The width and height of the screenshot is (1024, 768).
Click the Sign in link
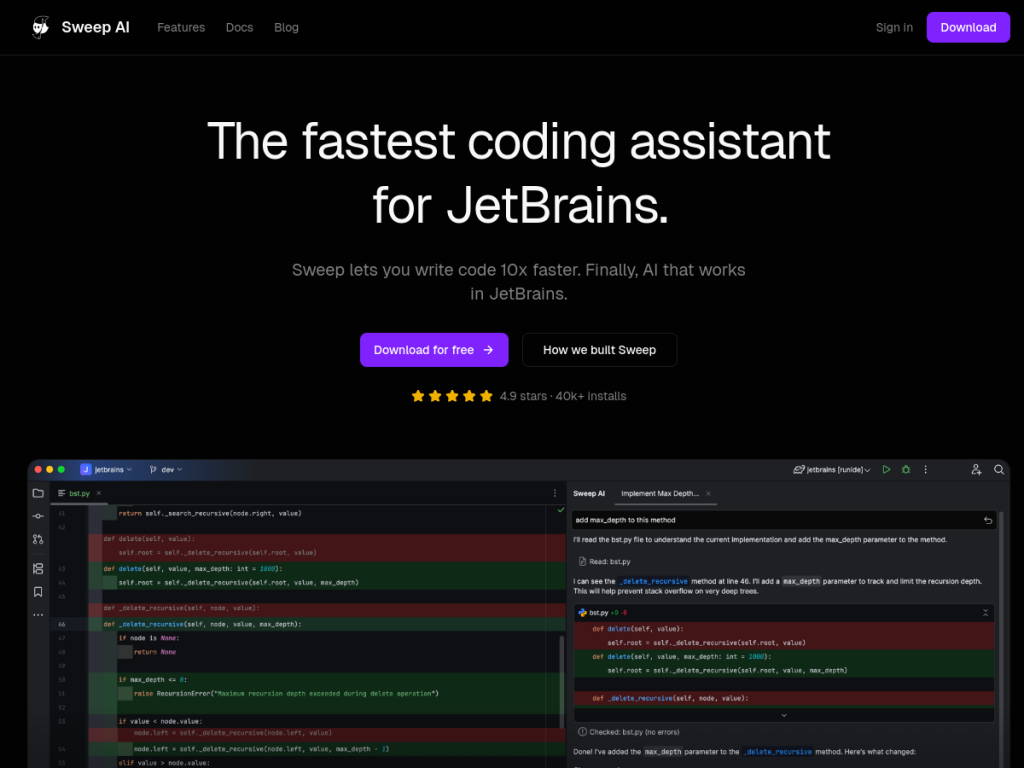[894, 27]
